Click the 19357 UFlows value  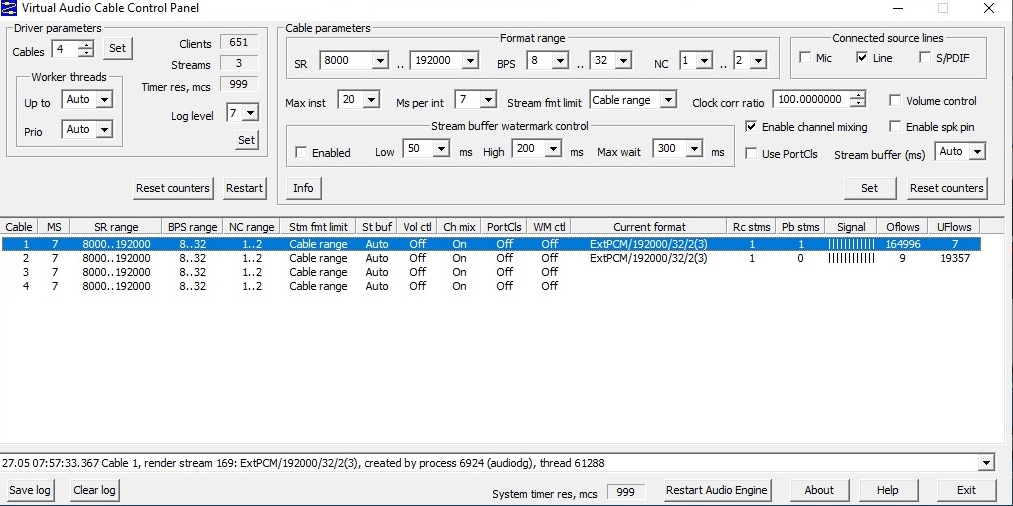click(x=955, y=258)
